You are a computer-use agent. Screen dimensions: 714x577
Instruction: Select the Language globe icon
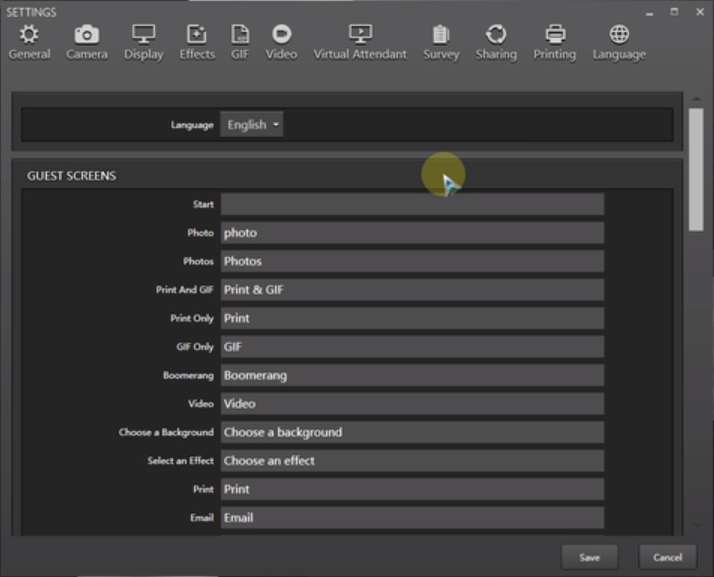coord(619,36)
